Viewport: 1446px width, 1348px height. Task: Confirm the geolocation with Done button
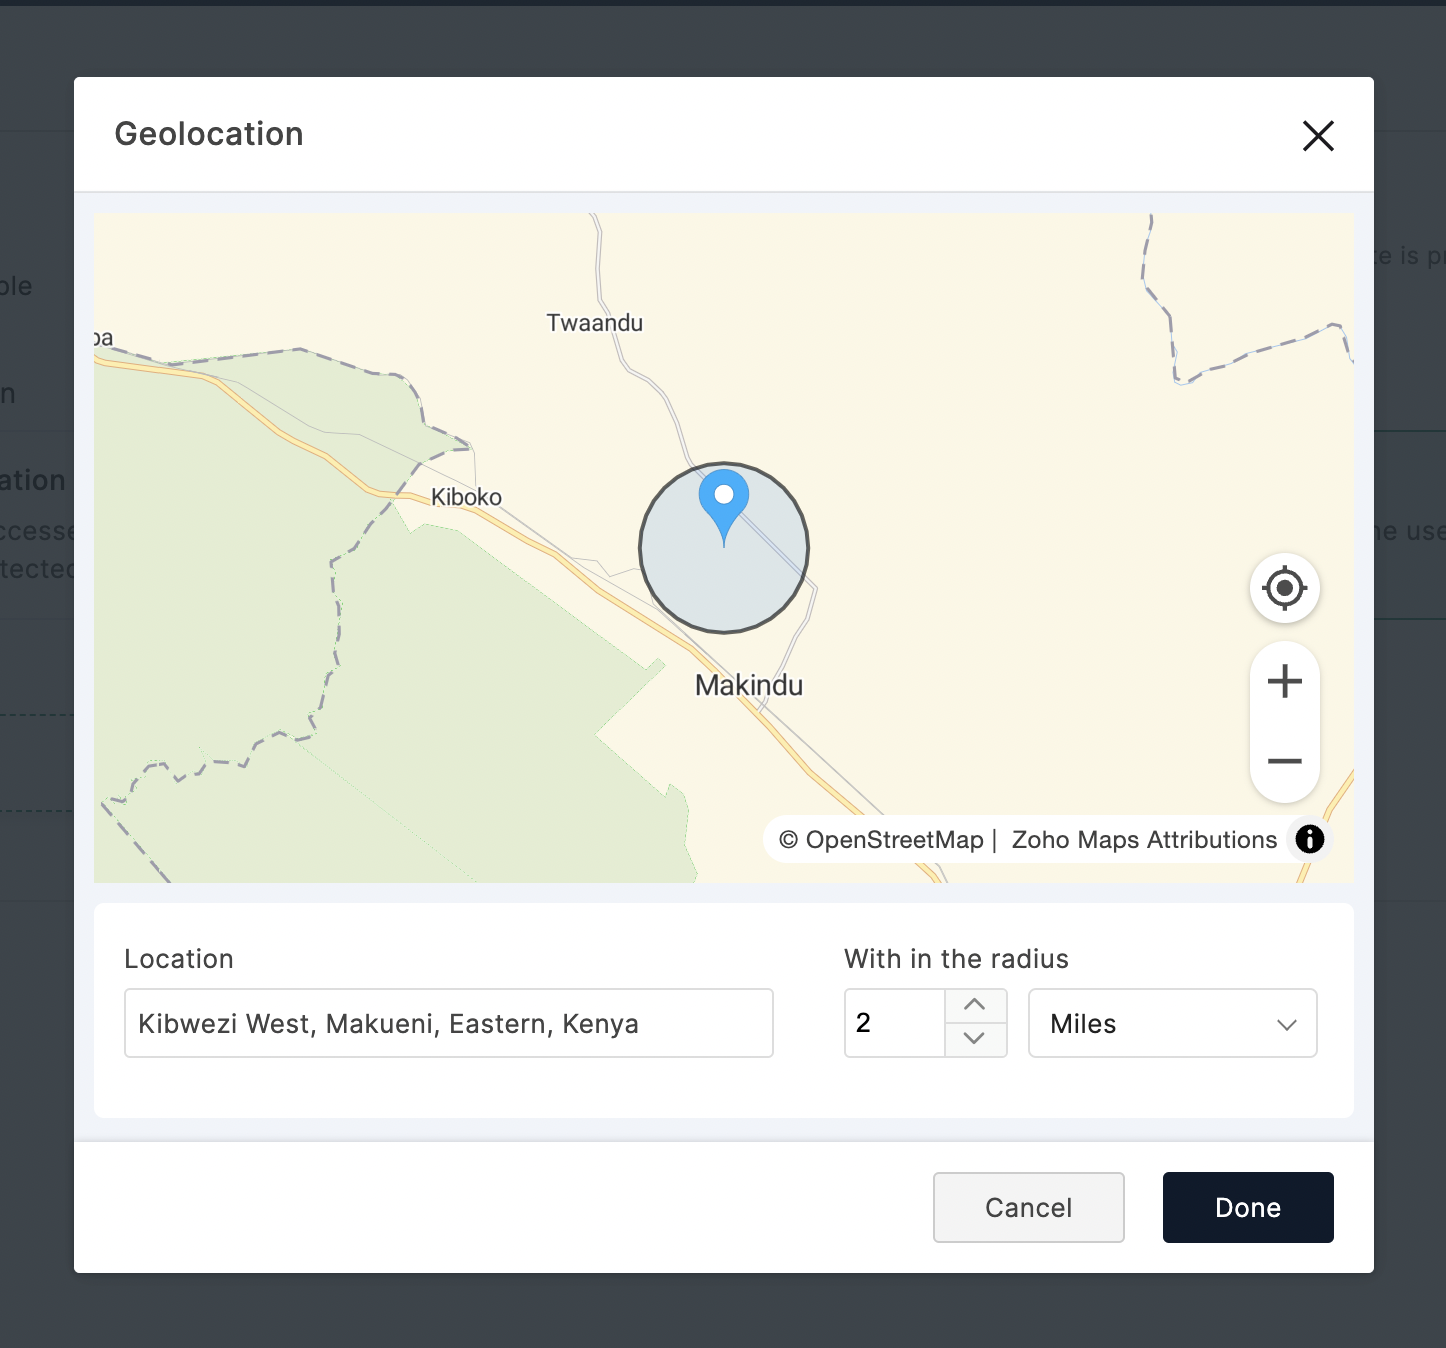point(1248,1207)
